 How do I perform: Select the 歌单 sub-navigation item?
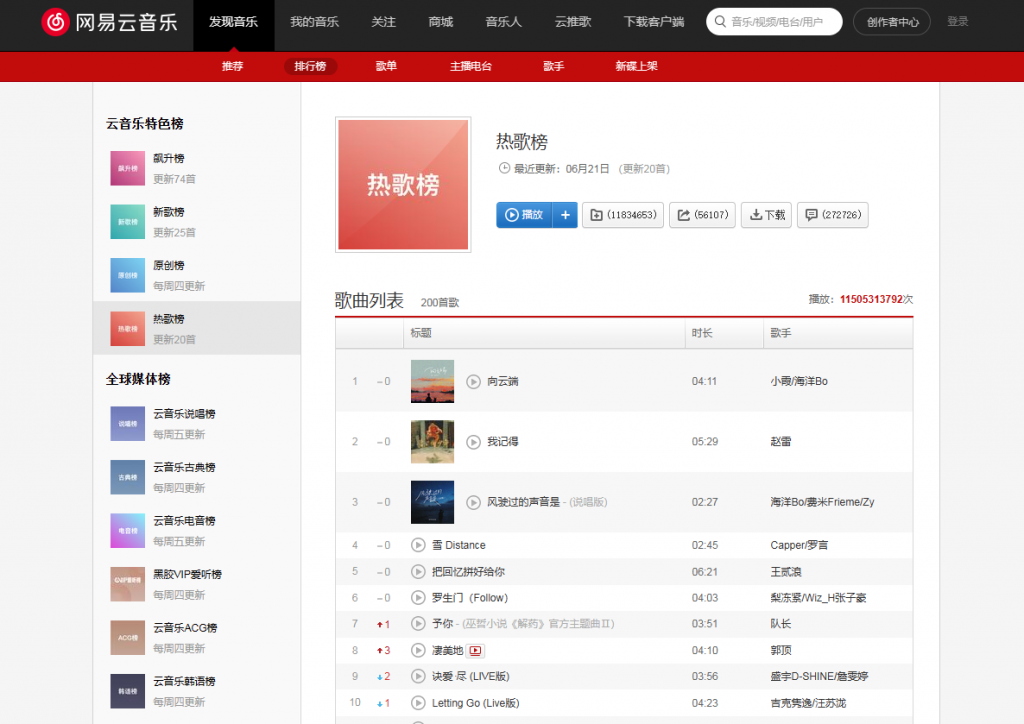point(386,66)
